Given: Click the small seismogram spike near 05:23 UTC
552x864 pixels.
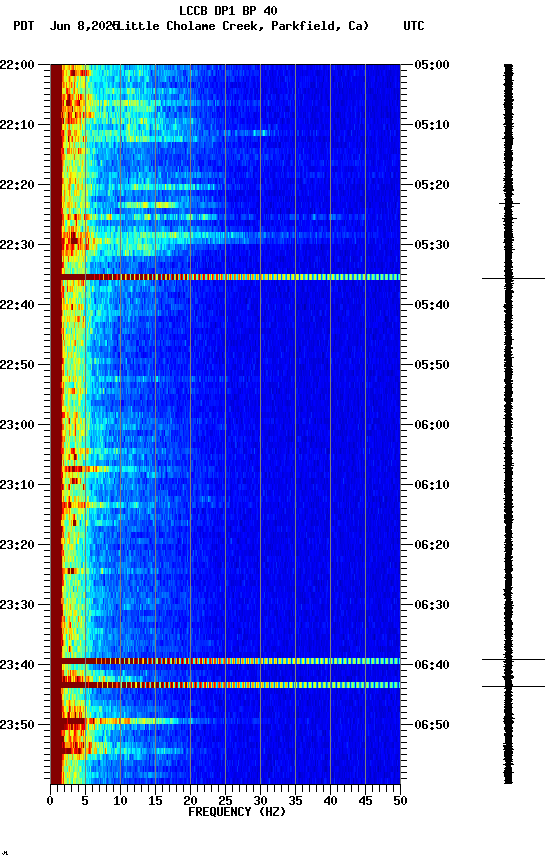Looking at the screenshot, I should [509, 204].
